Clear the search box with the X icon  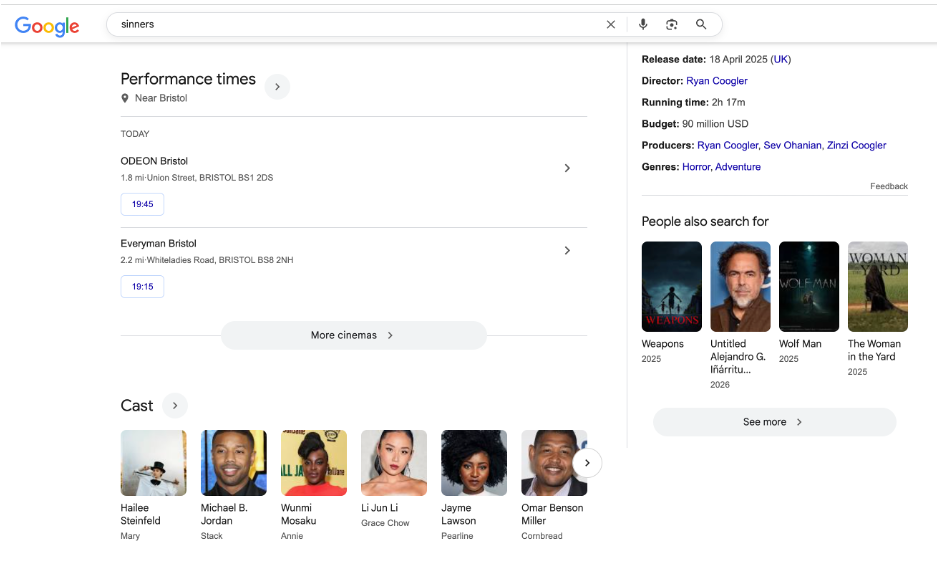click(x=611, y=25)
